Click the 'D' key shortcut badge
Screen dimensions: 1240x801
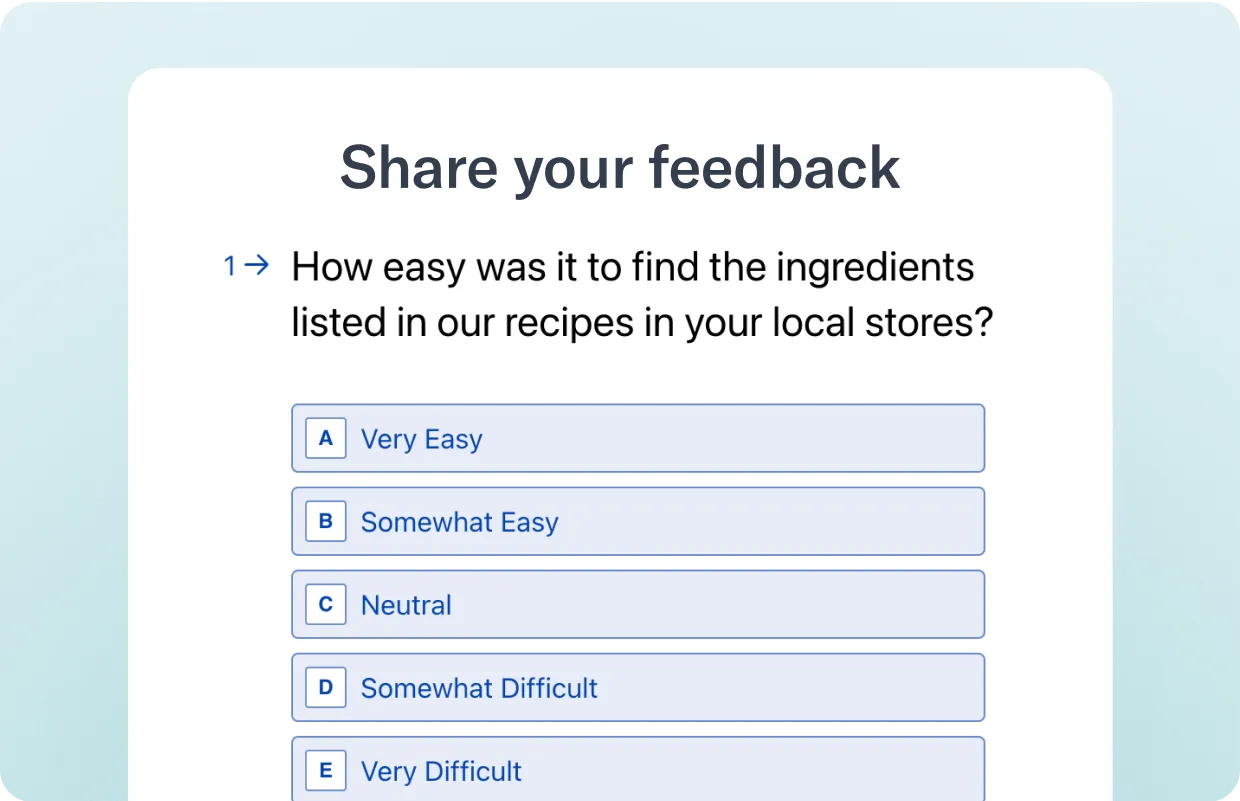325,687
